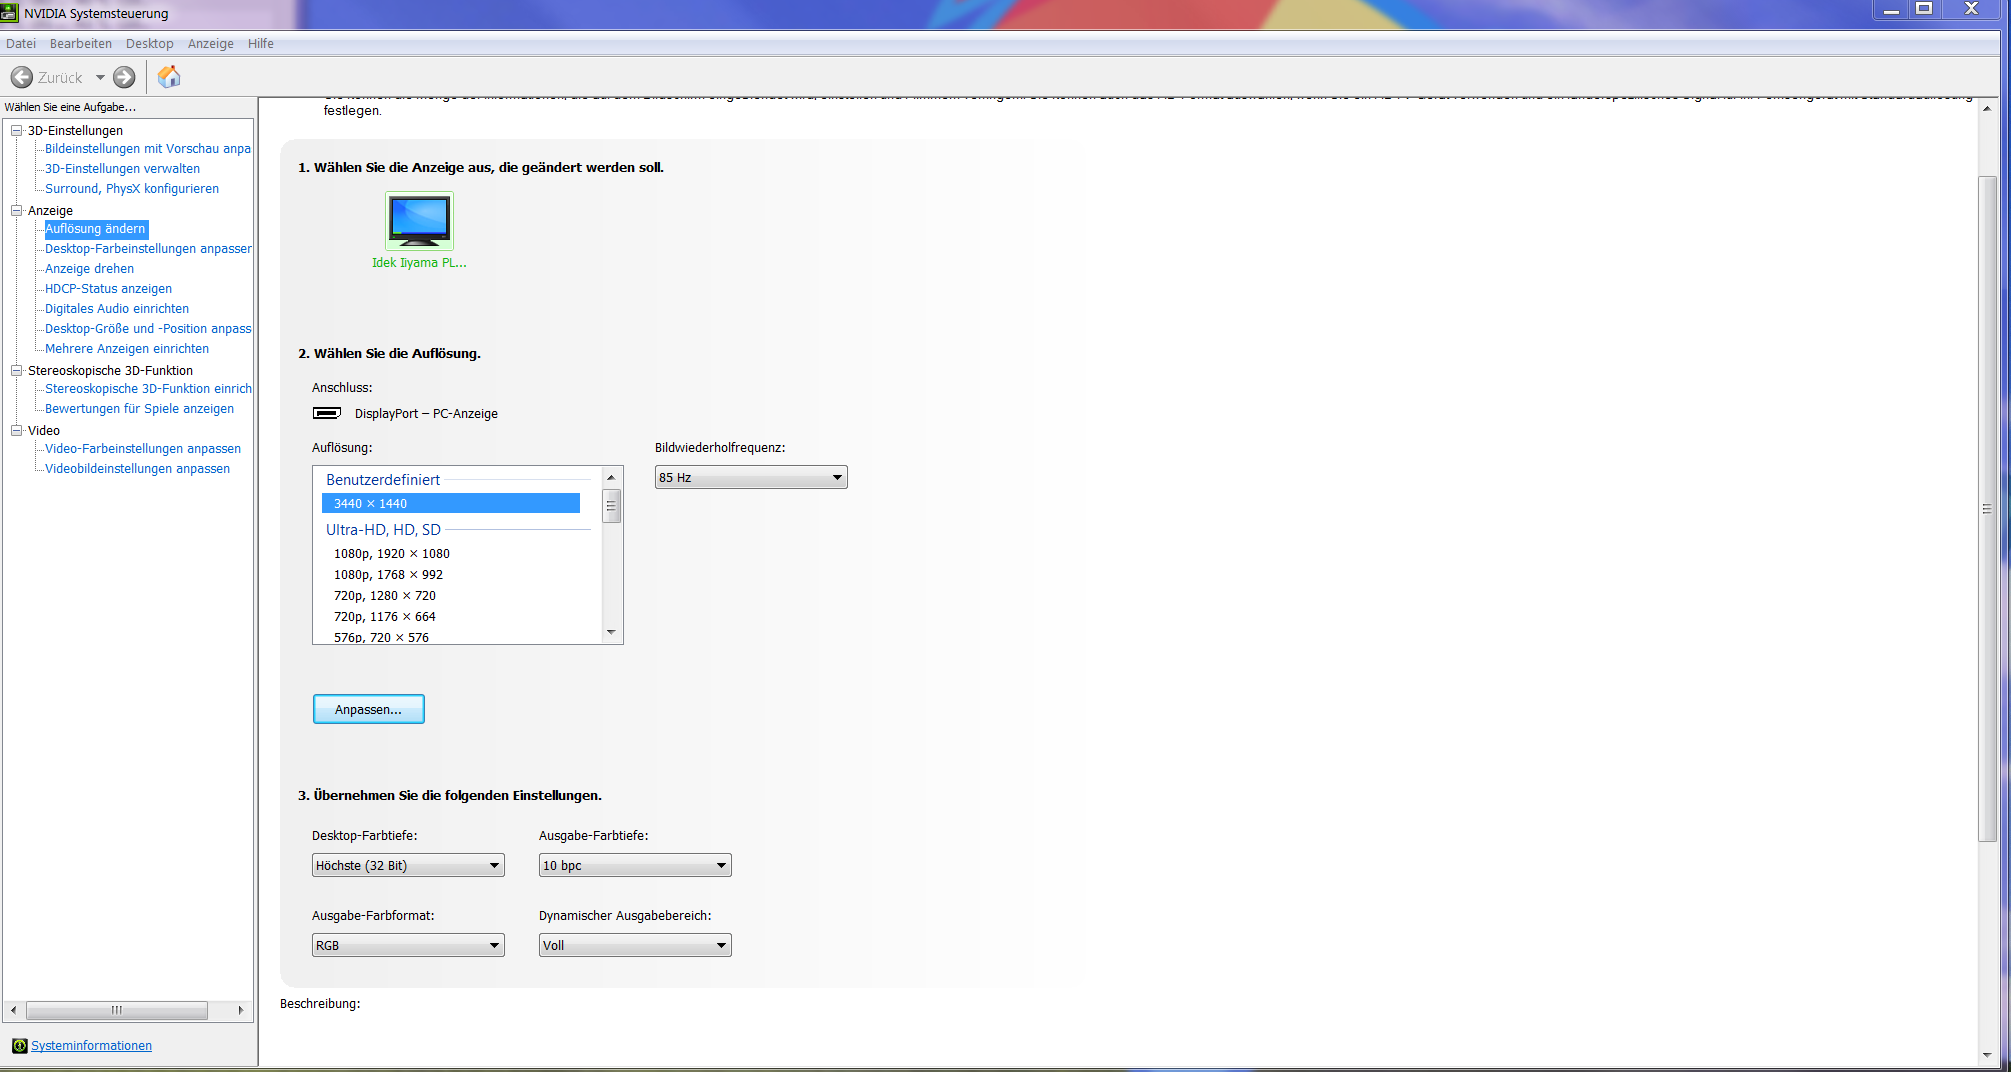Open the back history dropdown arrow
Viewport: 2011px width, 1072px height.
[100, 77]
